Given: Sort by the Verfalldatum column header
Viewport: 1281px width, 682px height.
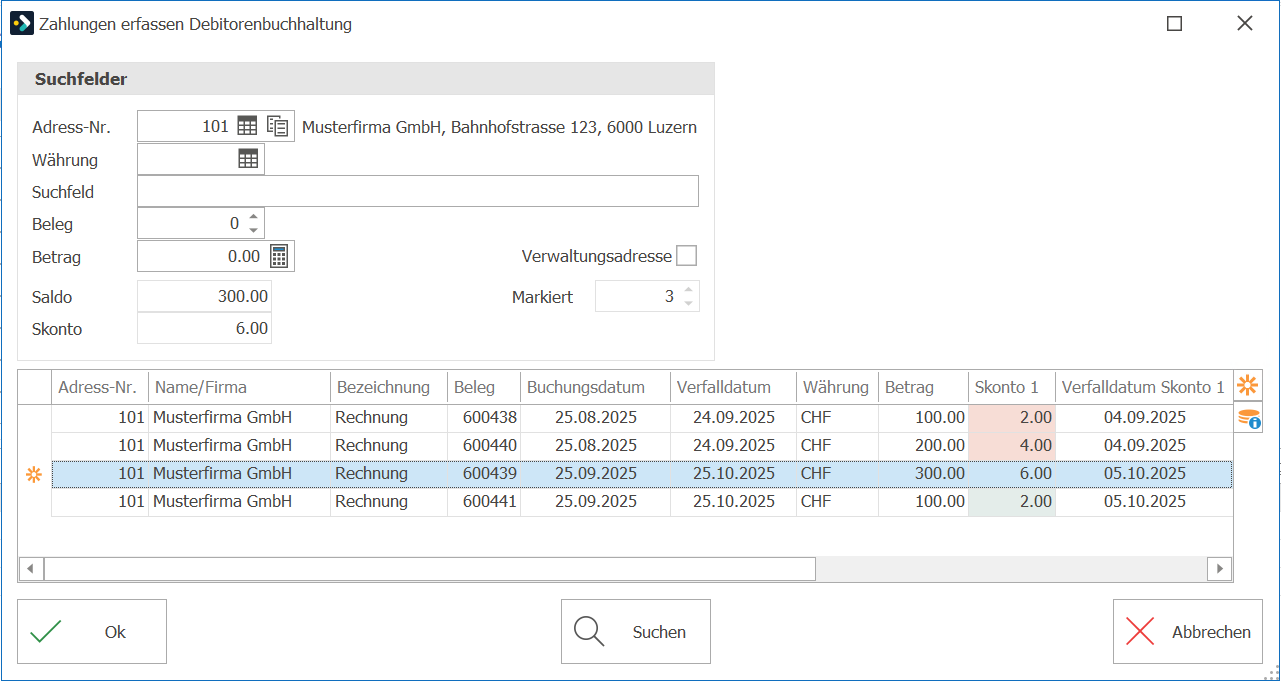Looking at the screenshot, I should click(x=733, y=387).
